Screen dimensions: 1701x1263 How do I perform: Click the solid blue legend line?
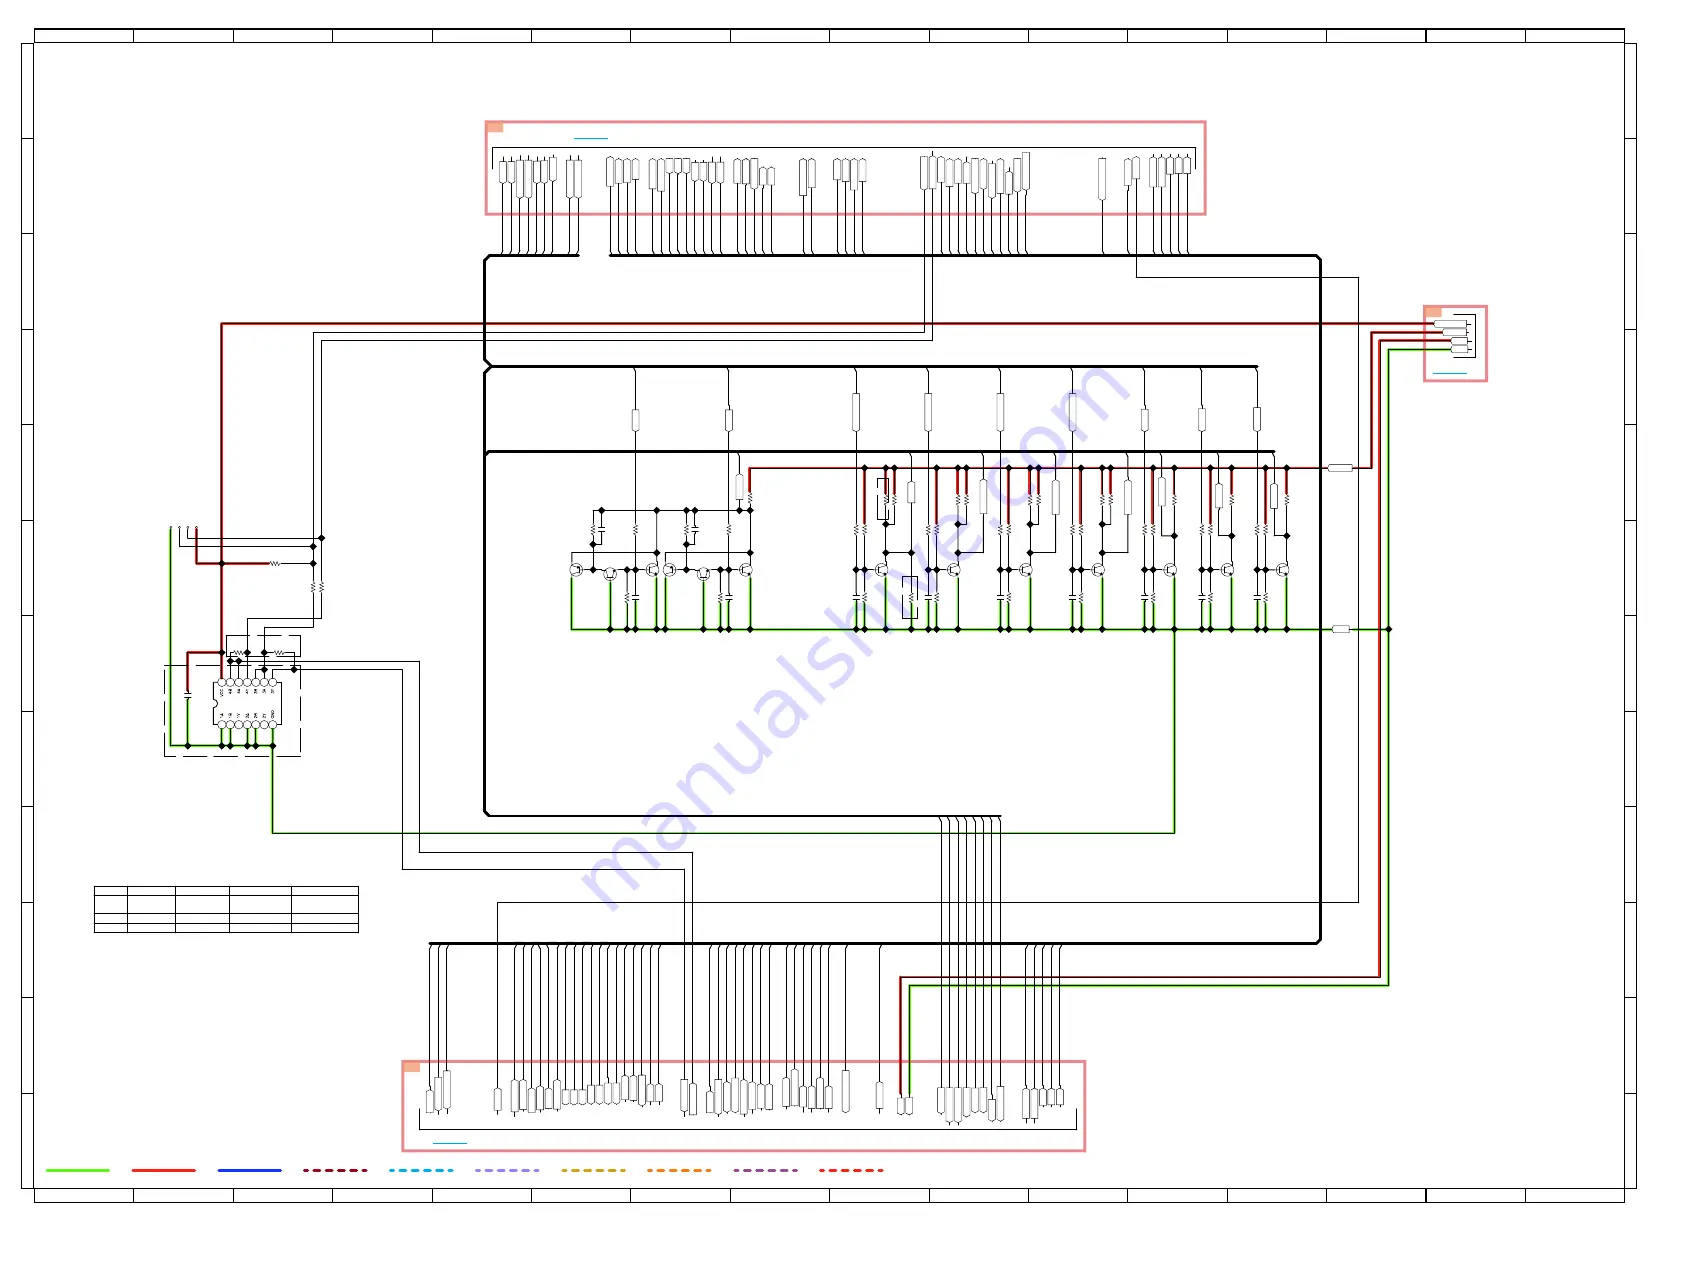click(250, 1170)
